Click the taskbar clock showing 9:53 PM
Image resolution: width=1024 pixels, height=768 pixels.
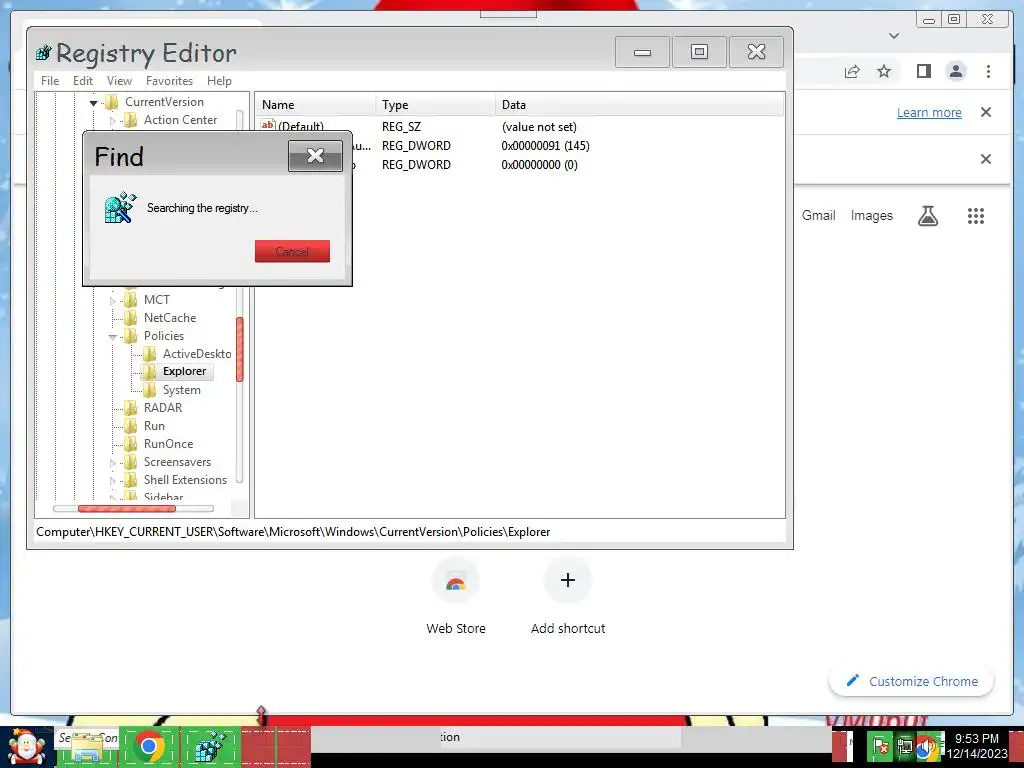coord(976,746)
